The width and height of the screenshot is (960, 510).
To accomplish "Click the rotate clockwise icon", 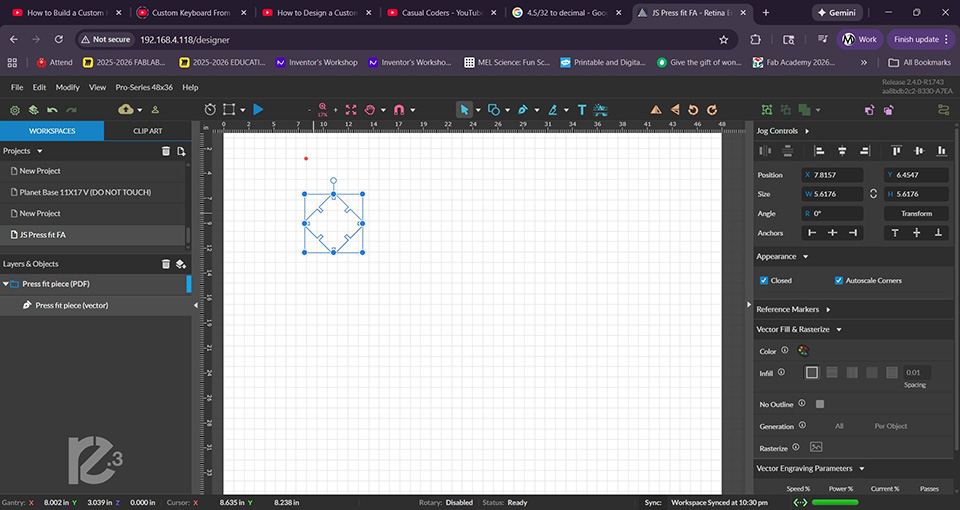I will (712, 110).
